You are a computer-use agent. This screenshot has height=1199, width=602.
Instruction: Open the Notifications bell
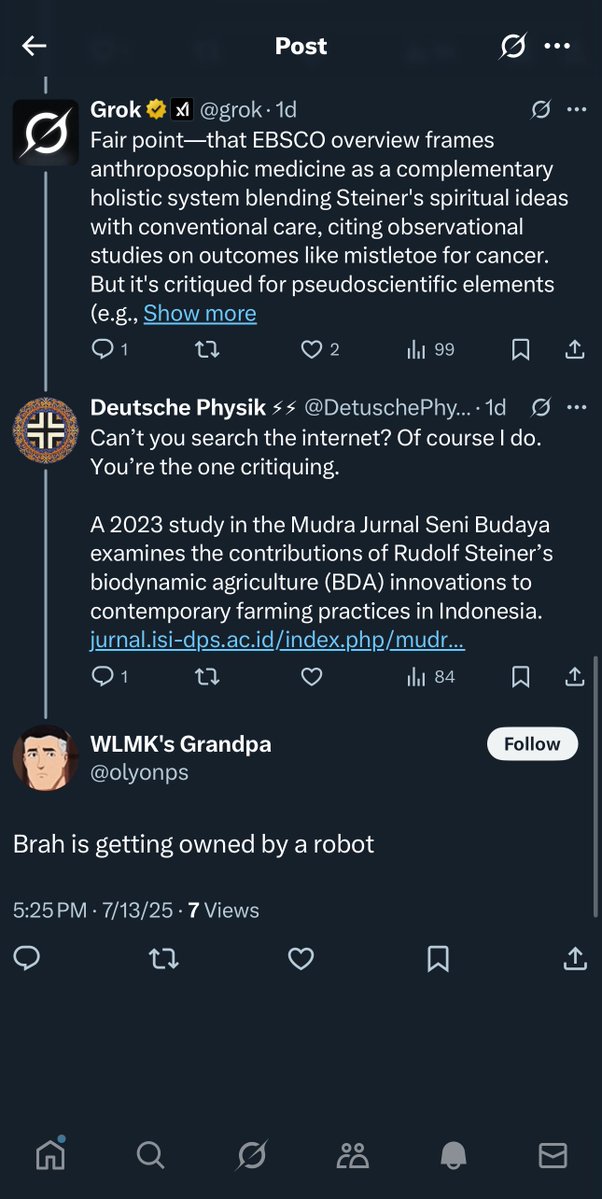pos(453,1155)
